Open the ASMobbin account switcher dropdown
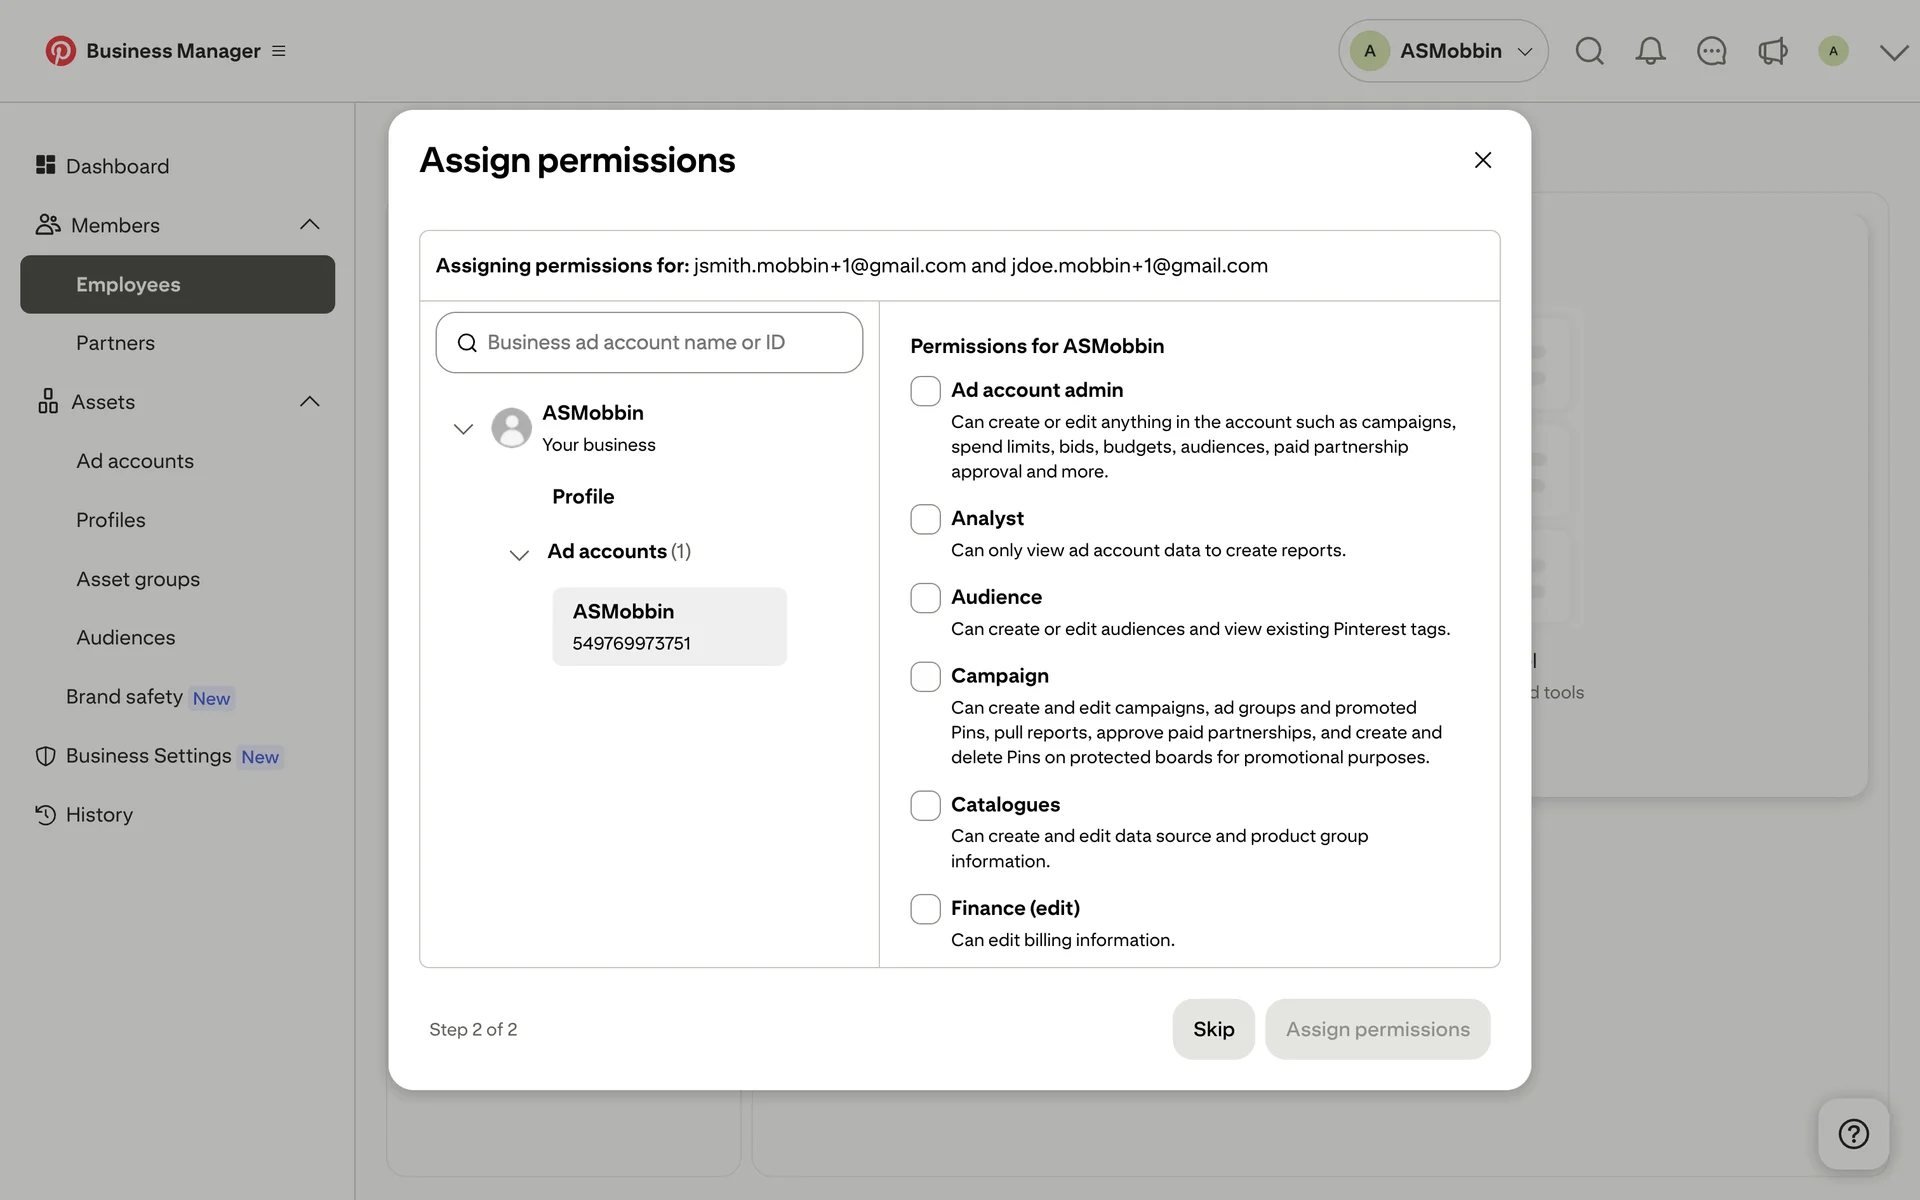Viewport: 1920px width, 1200px height. click(x=1442, y=51)
